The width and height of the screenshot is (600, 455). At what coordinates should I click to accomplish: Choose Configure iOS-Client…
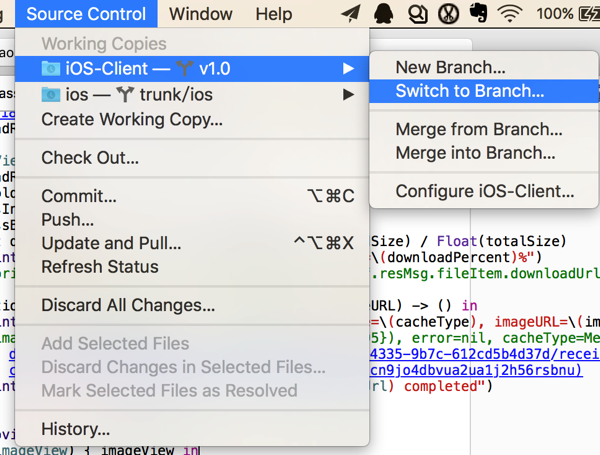click(485, 191)
